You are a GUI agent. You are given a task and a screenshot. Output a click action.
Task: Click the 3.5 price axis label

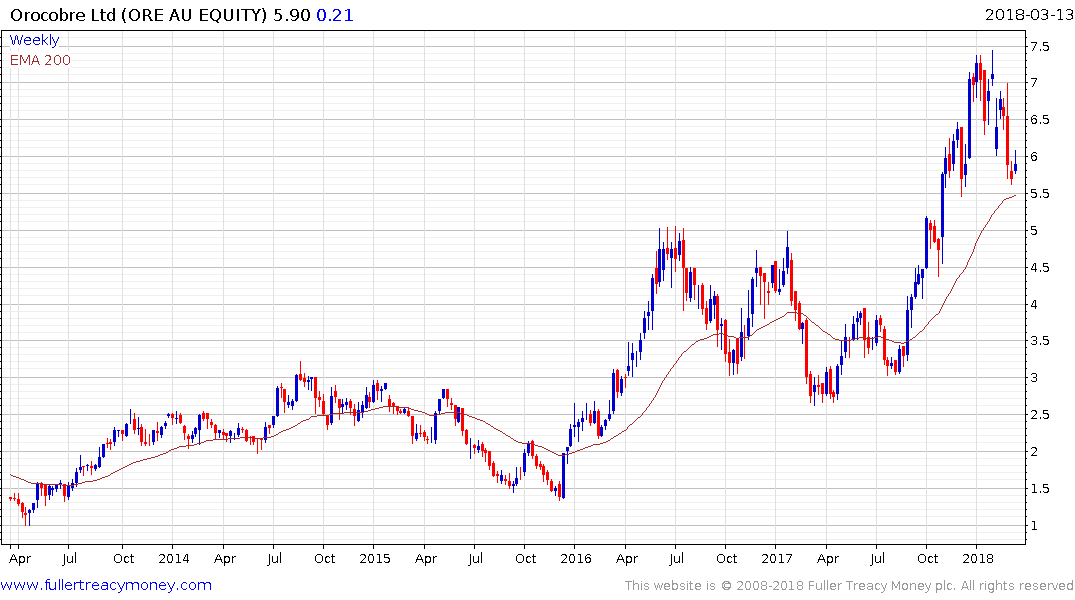click(x=1039, y=341)
